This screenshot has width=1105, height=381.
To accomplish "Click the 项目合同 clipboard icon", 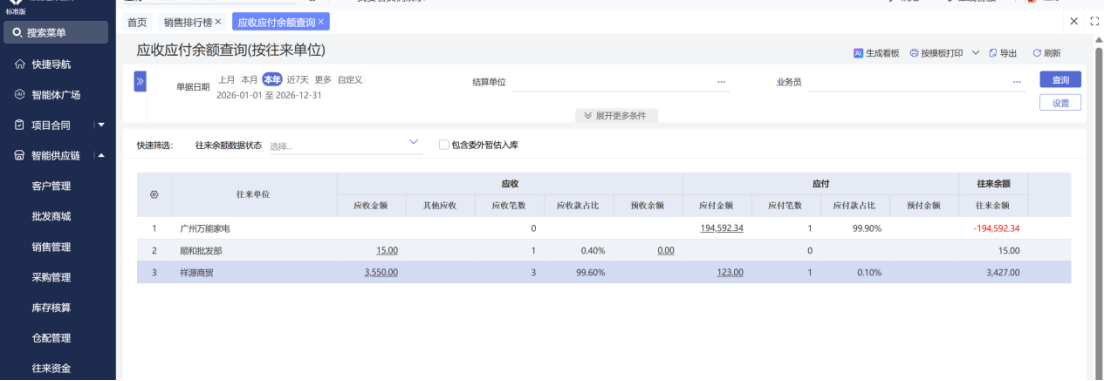I will [20, 125].
